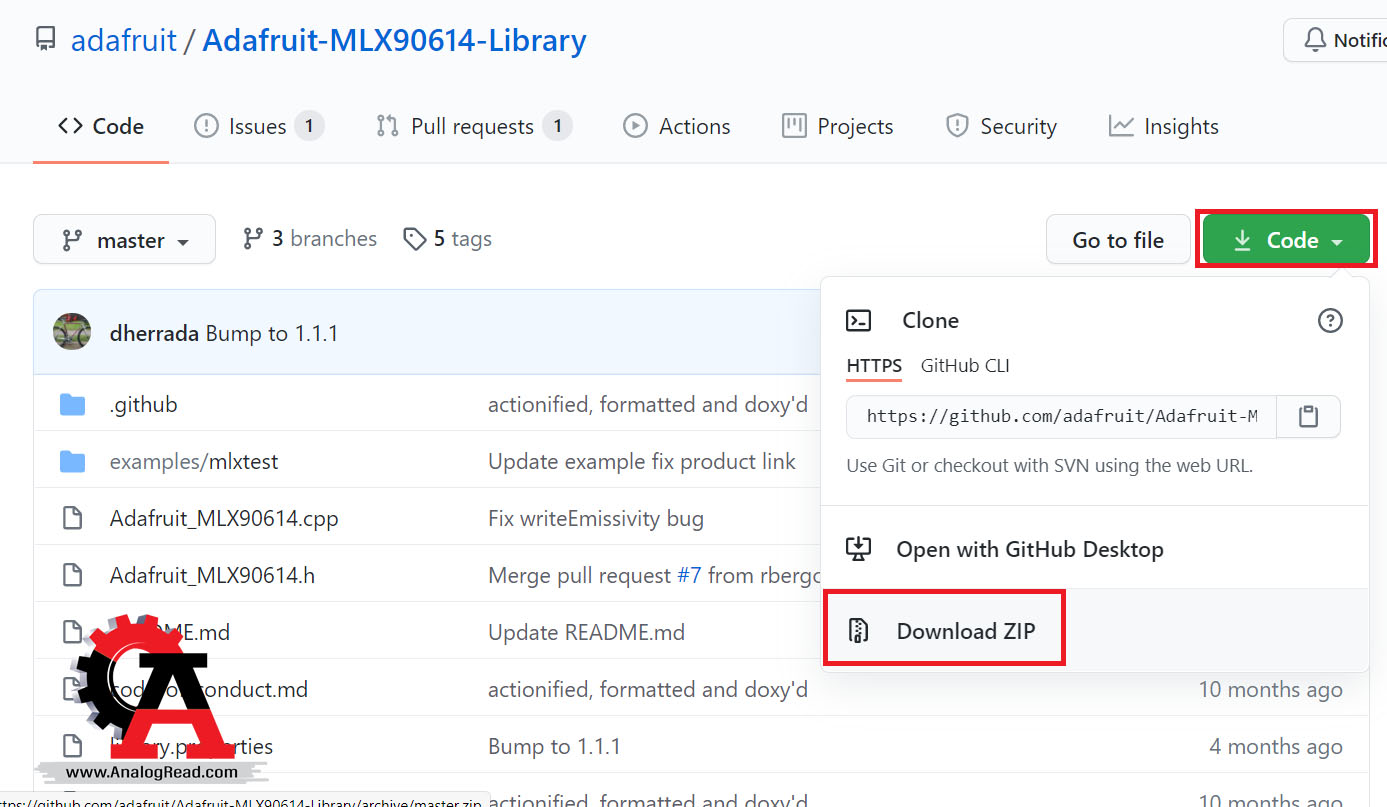Click the examples/mlxtest folder icon
Viewport: 1387px width, 807px height.
[x=72, y=462]
